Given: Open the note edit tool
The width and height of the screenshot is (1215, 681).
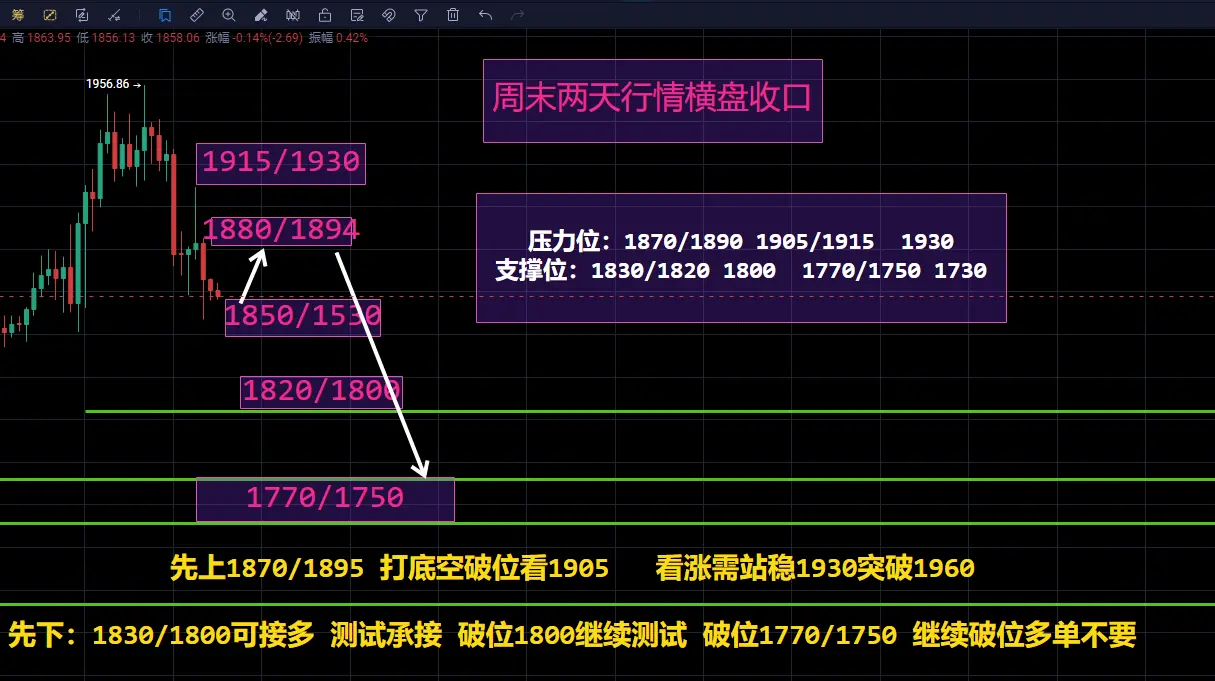Looking at the screenshot, I should tap(357, 15).
